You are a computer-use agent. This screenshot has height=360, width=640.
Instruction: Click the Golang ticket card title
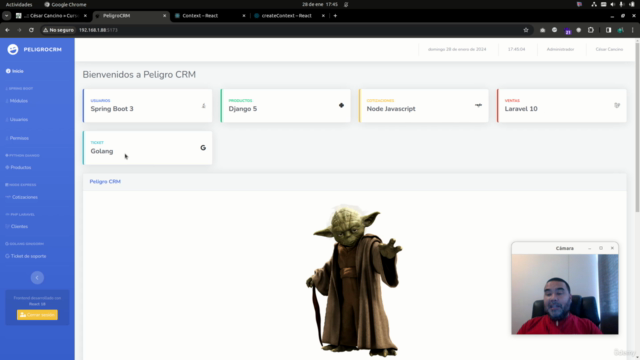tap(102, 151)
